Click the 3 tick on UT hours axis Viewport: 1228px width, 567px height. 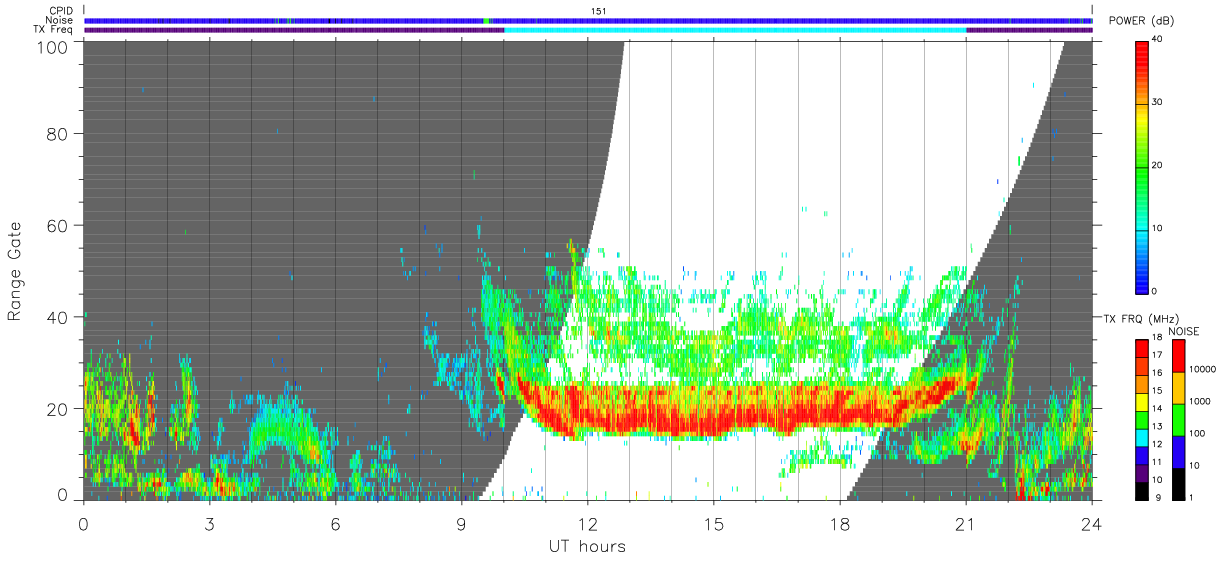tap(209, 524)
